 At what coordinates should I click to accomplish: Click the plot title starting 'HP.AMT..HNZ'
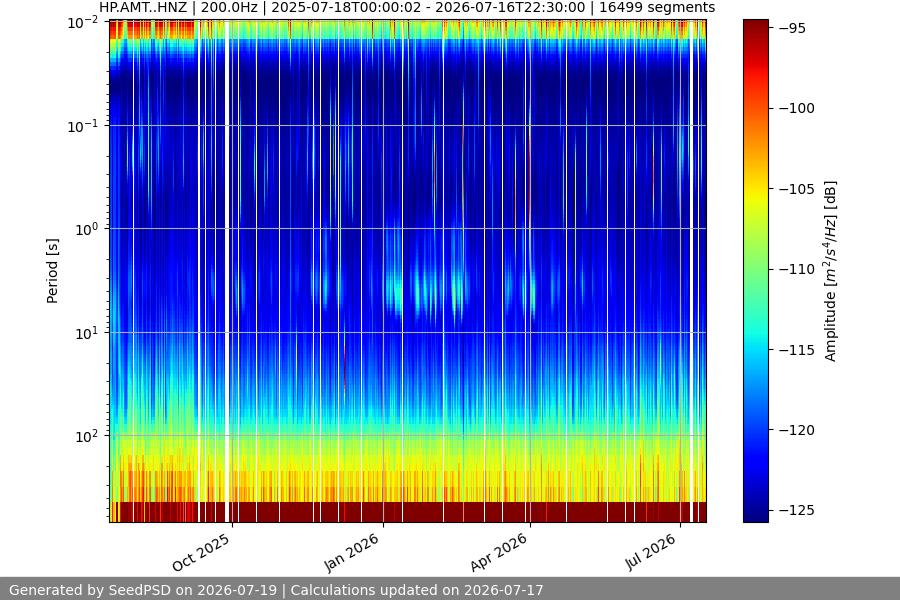(x=407, y=7)
